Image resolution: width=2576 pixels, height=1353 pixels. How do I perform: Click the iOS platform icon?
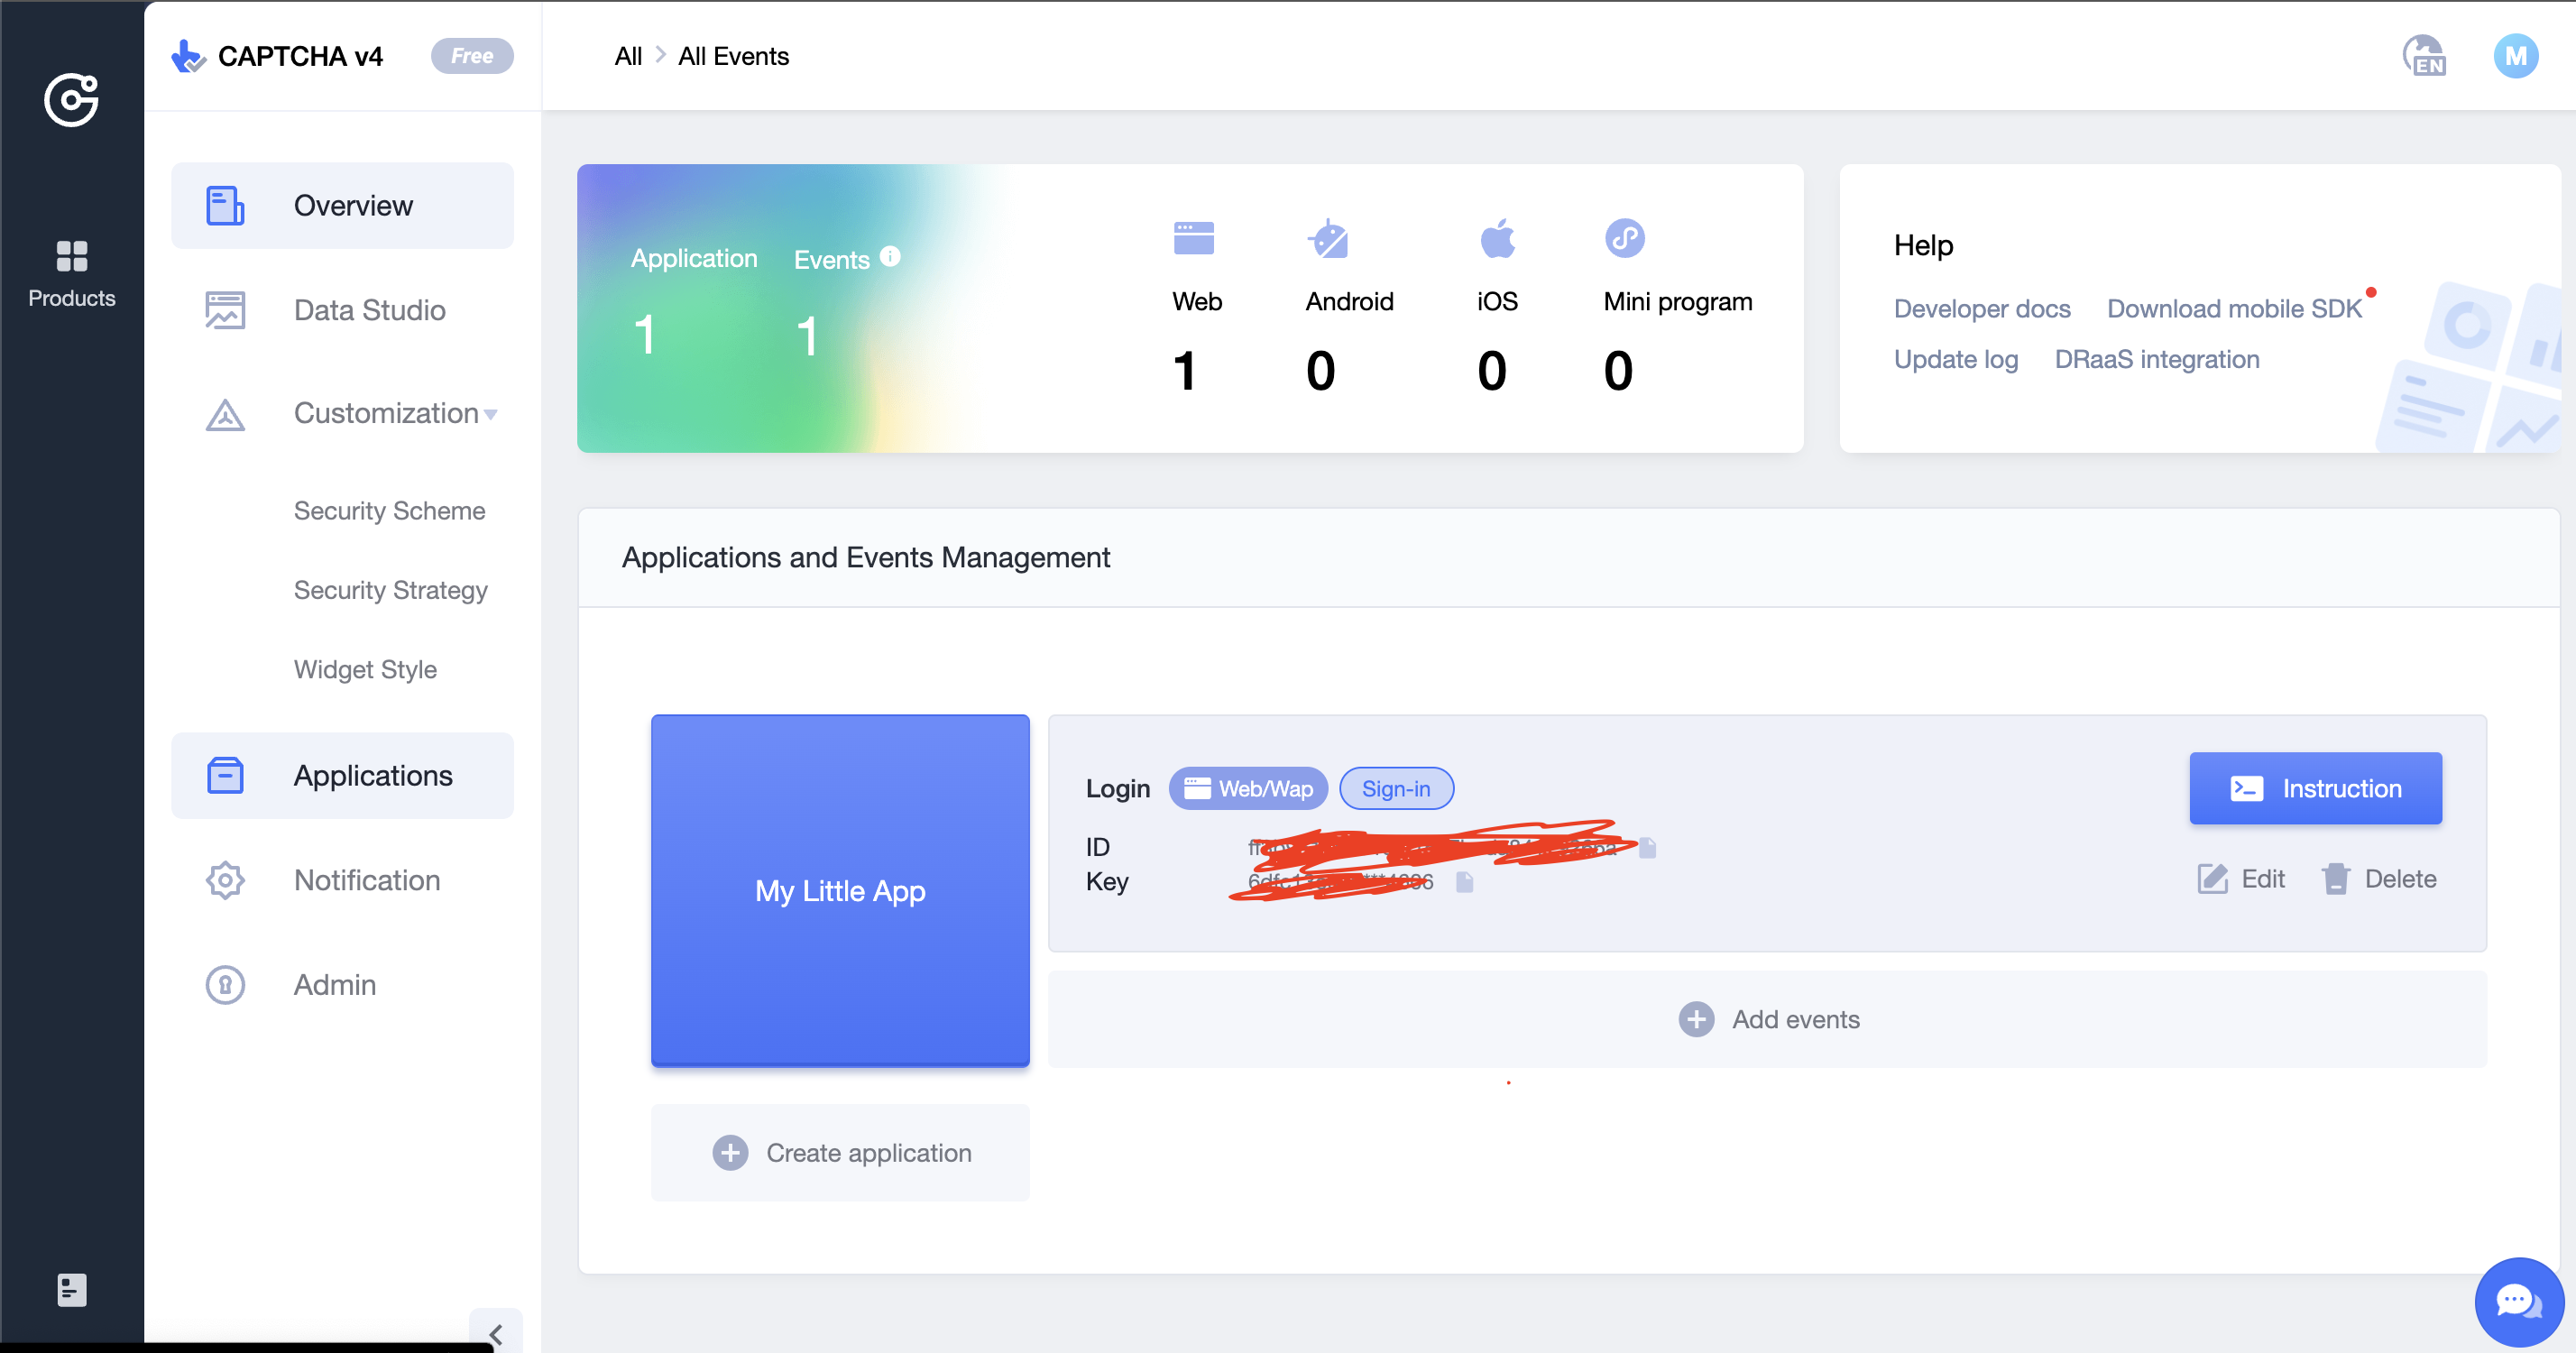1496,238
